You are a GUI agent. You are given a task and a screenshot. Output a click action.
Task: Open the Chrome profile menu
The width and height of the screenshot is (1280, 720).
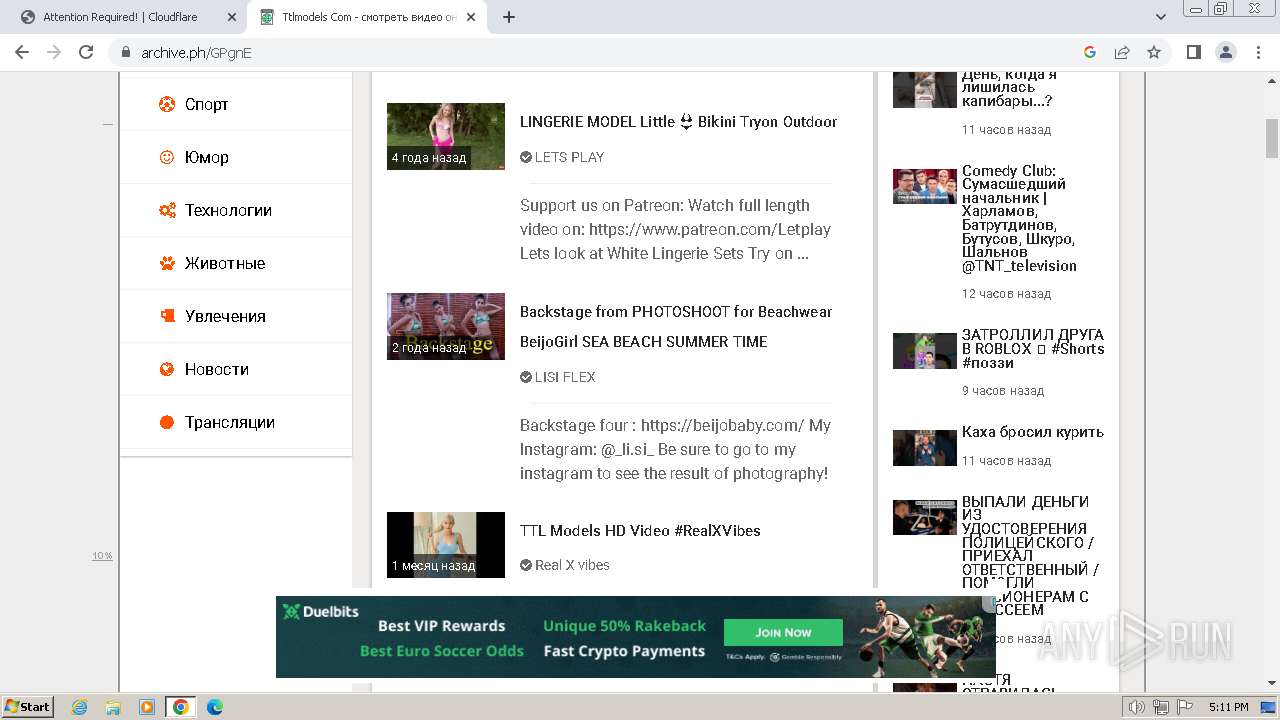click(1225, 52)
